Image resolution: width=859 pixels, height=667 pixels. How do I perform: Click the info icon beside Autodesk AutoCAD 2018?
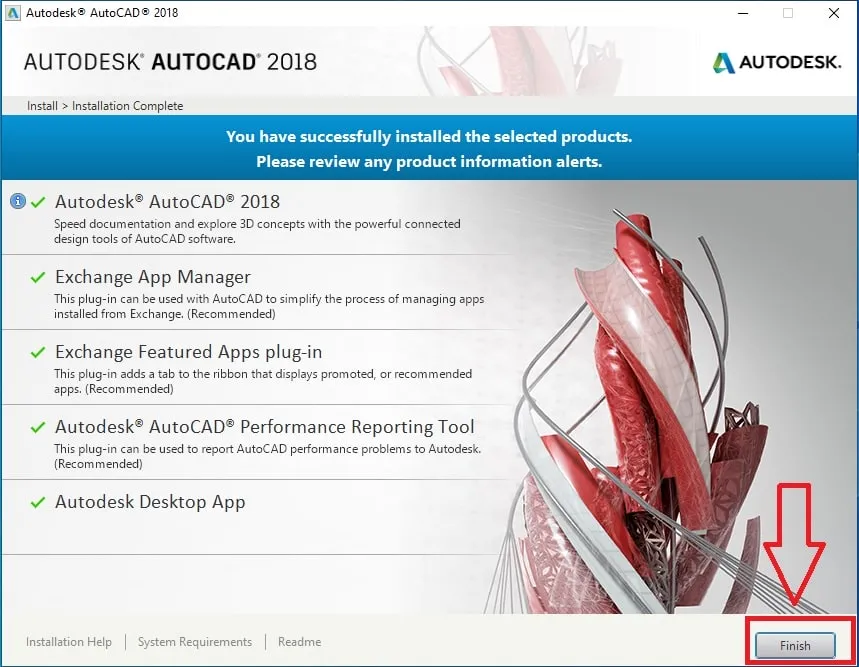(x=18, y=200)
